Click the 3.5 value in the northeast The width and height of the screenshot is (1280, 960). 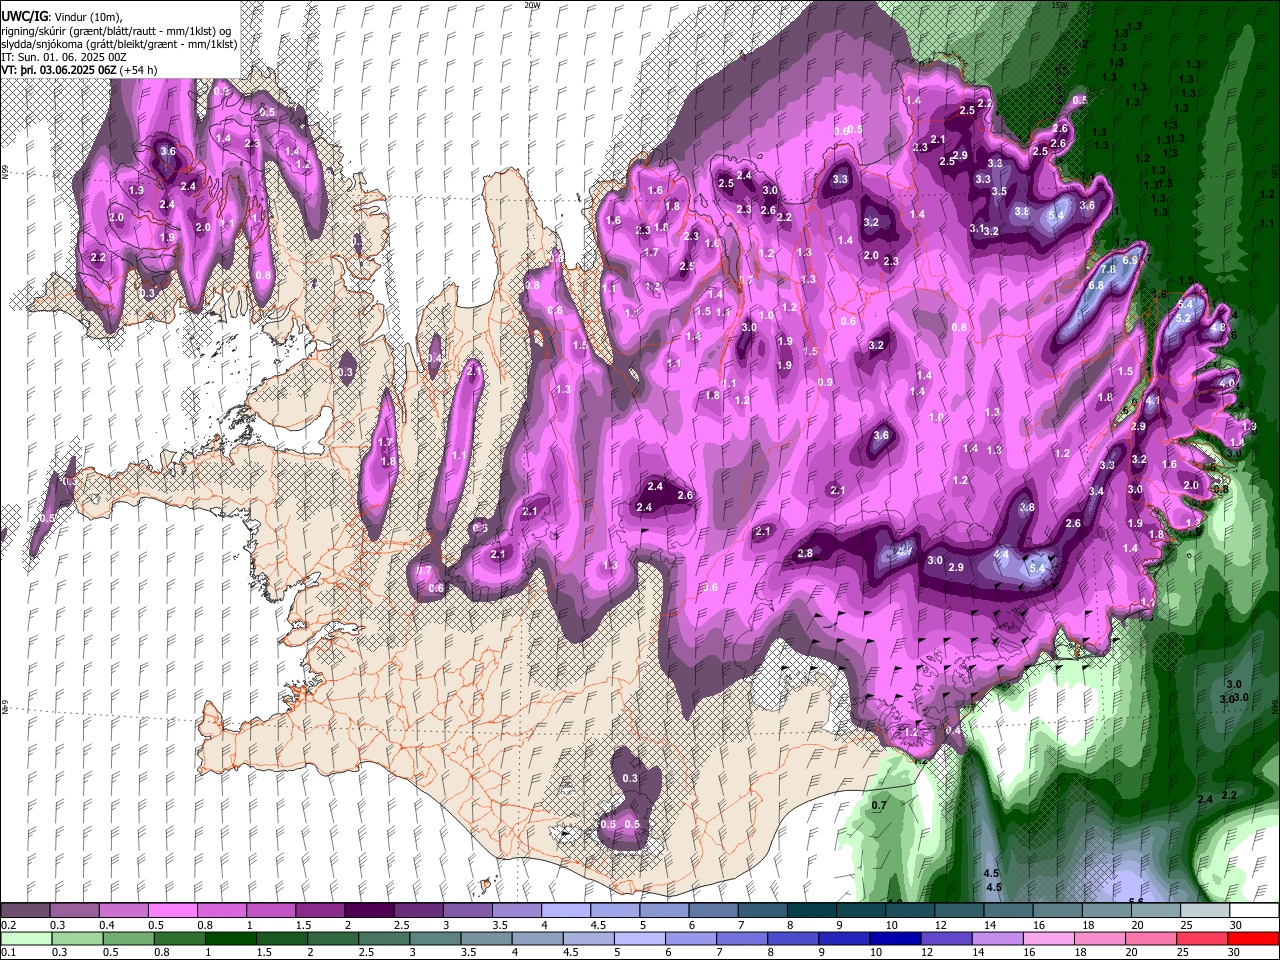click(x=999, y=191)
